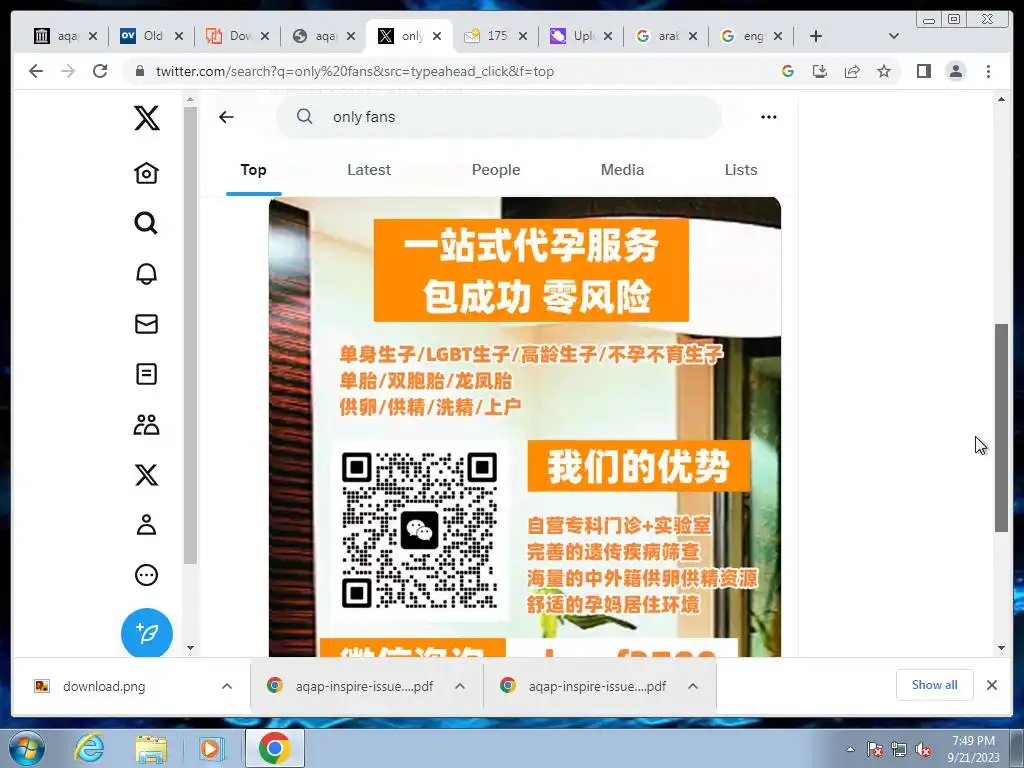Open the Lists icon in sidebar

click(146, 374)
